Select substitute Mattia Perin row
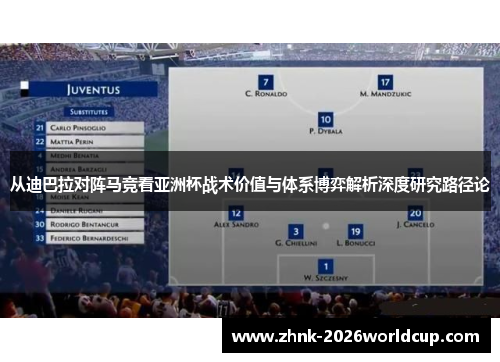 click(95, 142)
